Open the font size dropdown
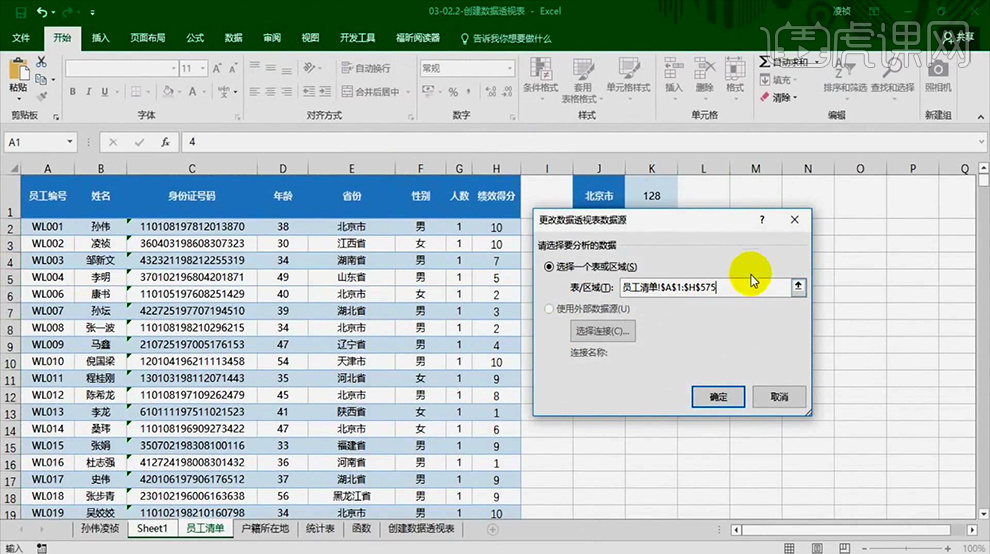Image resolution: width=990 pixels, height=554 pixels. (x=203, y=68)
